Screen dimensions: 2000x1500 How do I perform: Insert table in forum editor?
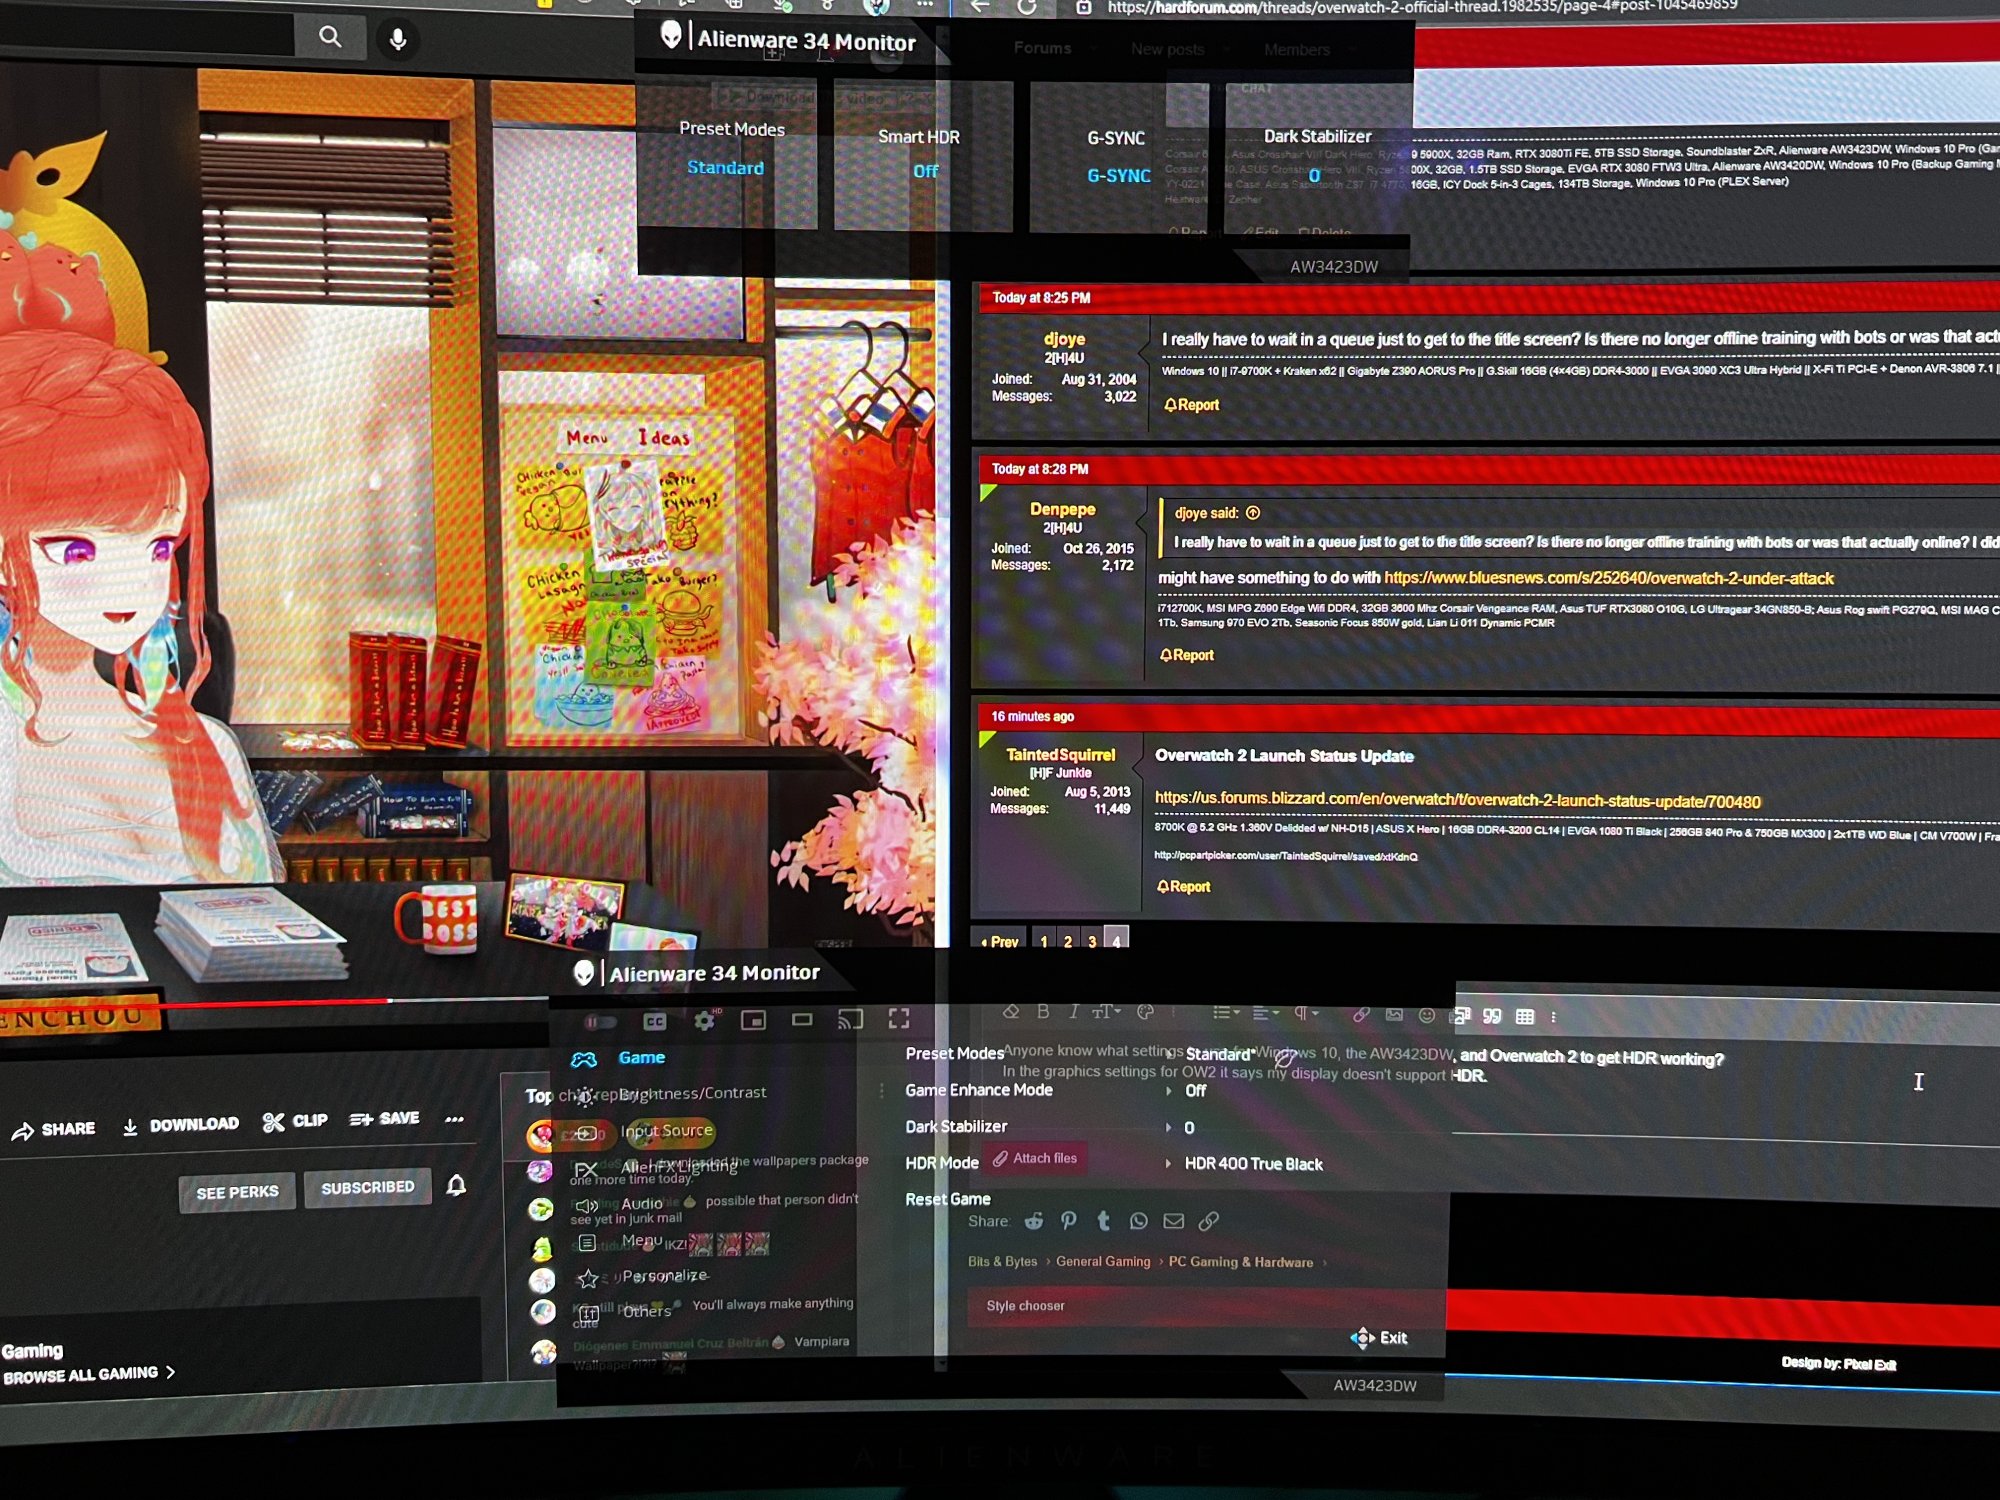(1524, 1016)
